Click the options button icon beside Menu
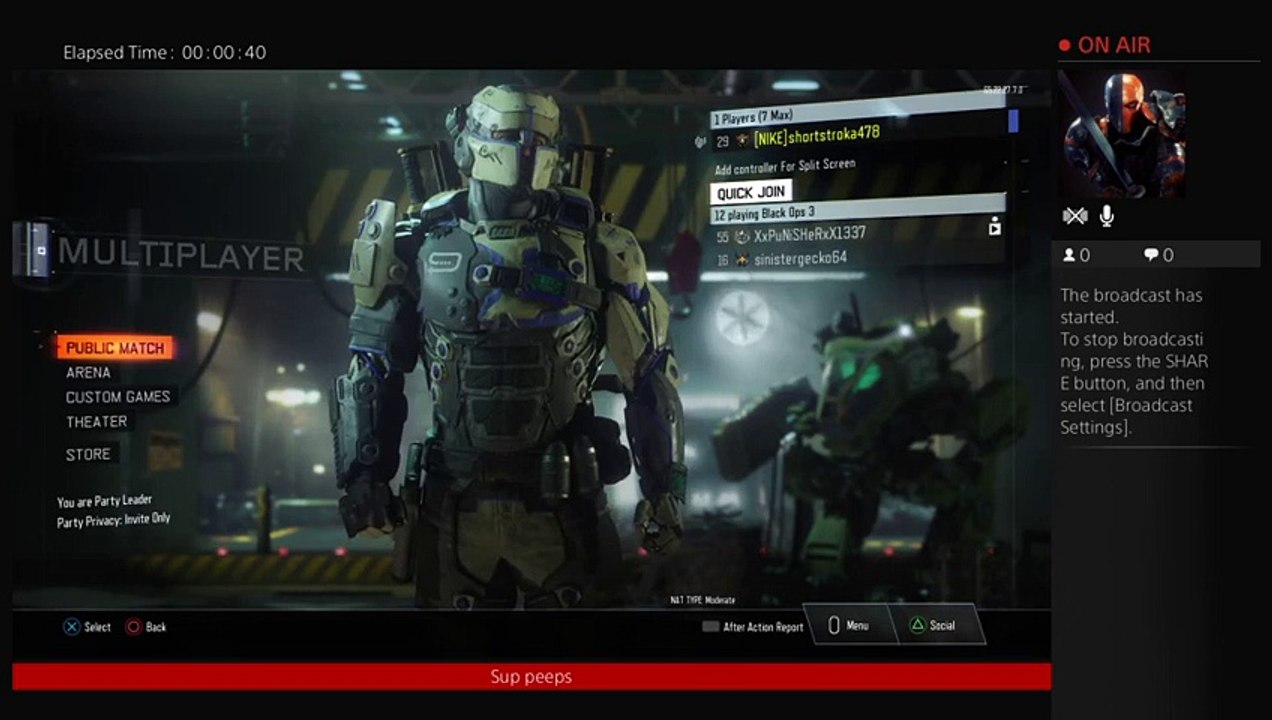 (x=834, y=626)
